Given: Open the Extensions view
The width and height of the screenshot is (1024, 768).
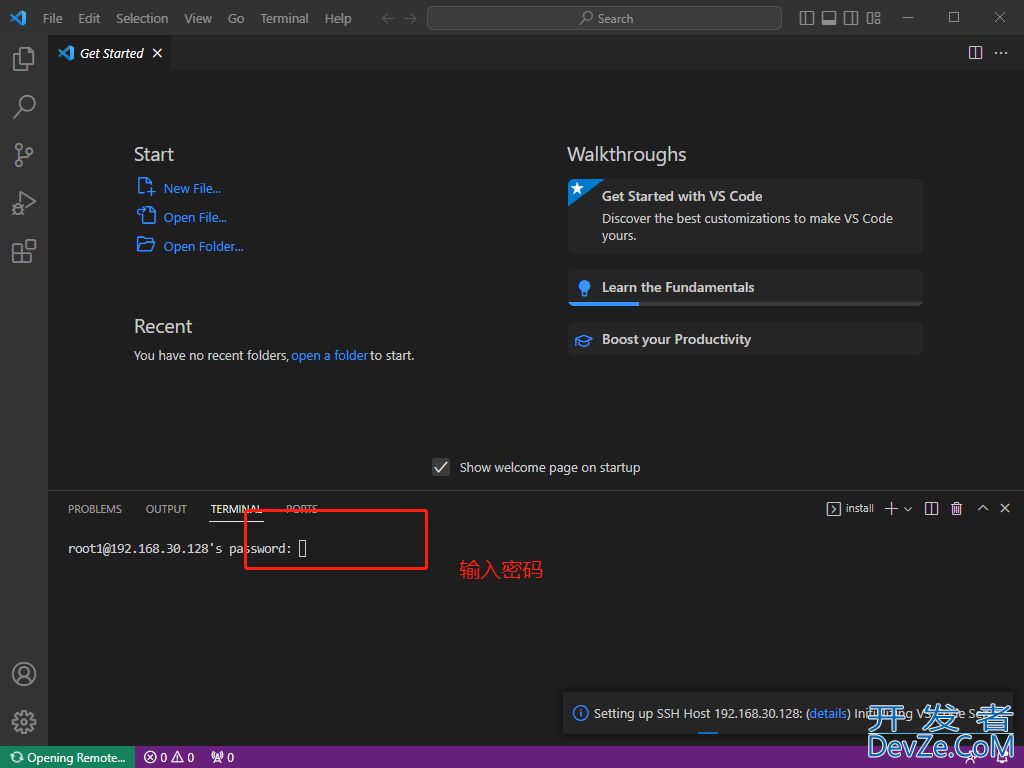Looking at the screenshot, I should pos(24,251).
